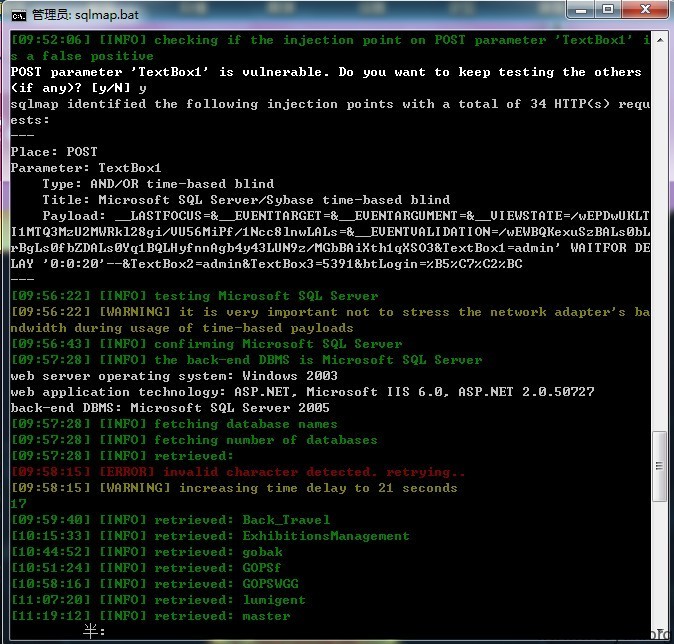The image size is (674, 644).
Task: Click the vertical scrollbar thumb
Action: click(659, 466)
